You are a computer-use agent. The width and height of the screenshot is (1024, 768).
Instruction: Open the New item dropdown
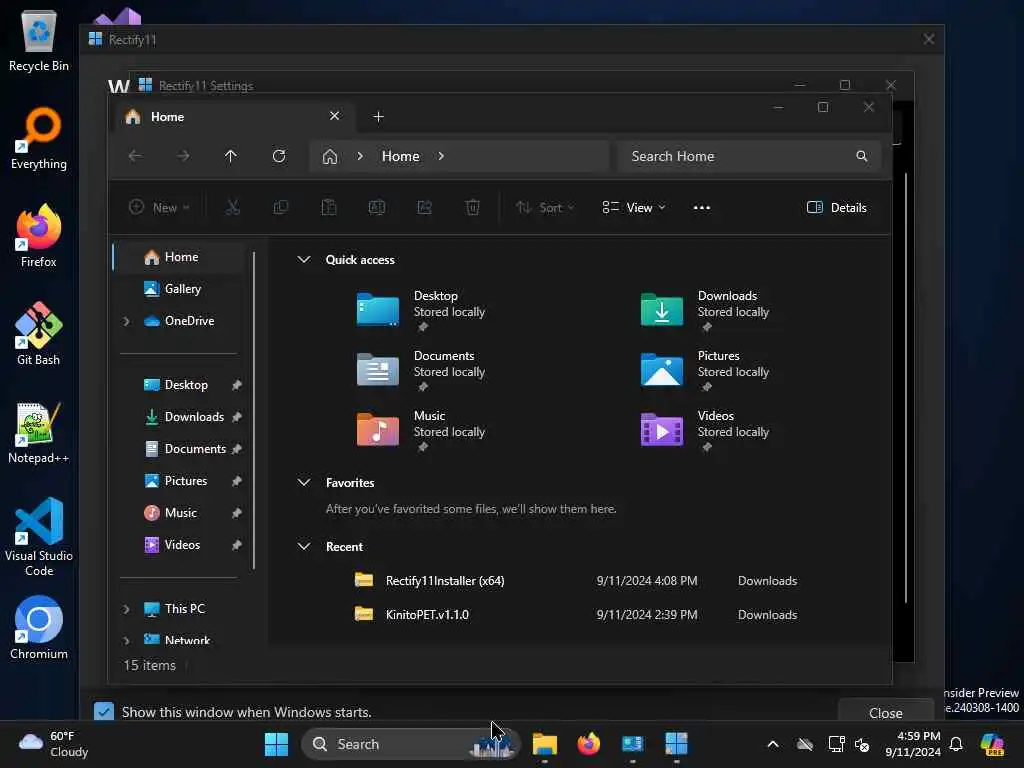pyautogui.click(x=159, y=208)
